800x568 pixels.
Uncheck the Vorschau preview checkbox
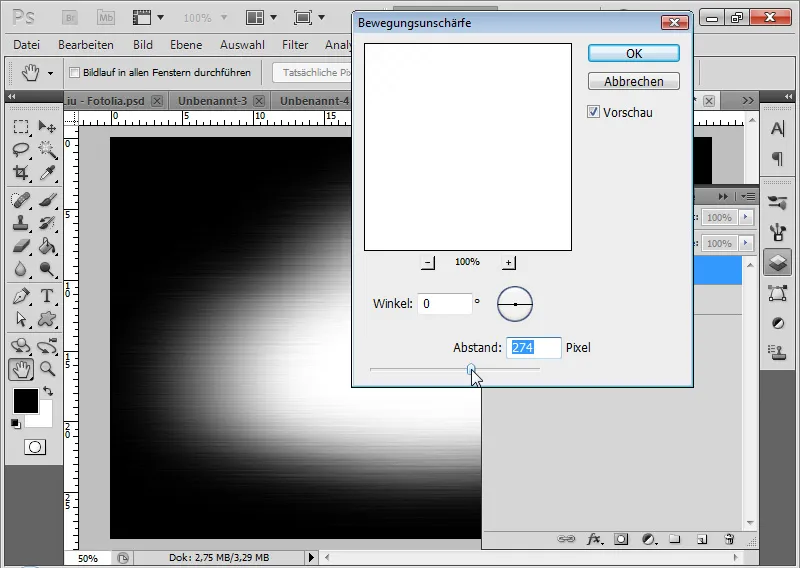click(x=593, y=112)
